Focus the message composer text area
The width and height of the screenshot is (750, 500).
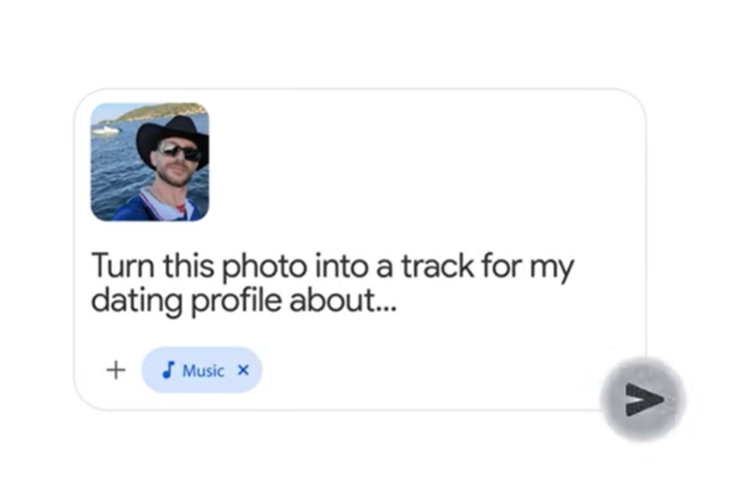coord(330,284)
